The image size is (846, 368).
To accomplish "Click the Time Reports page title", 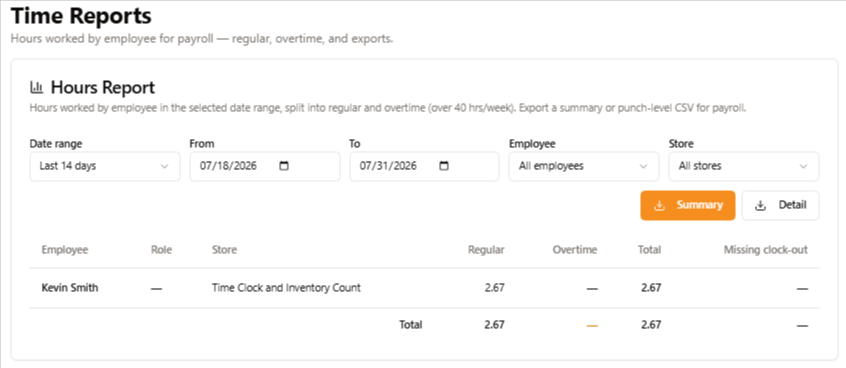I will (x=81, y=16).
